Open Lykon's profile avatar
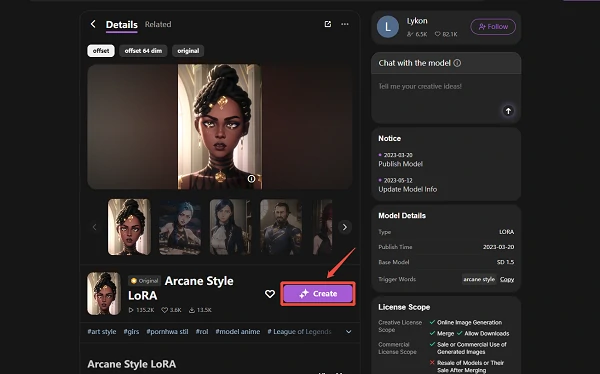 point(388,27)
